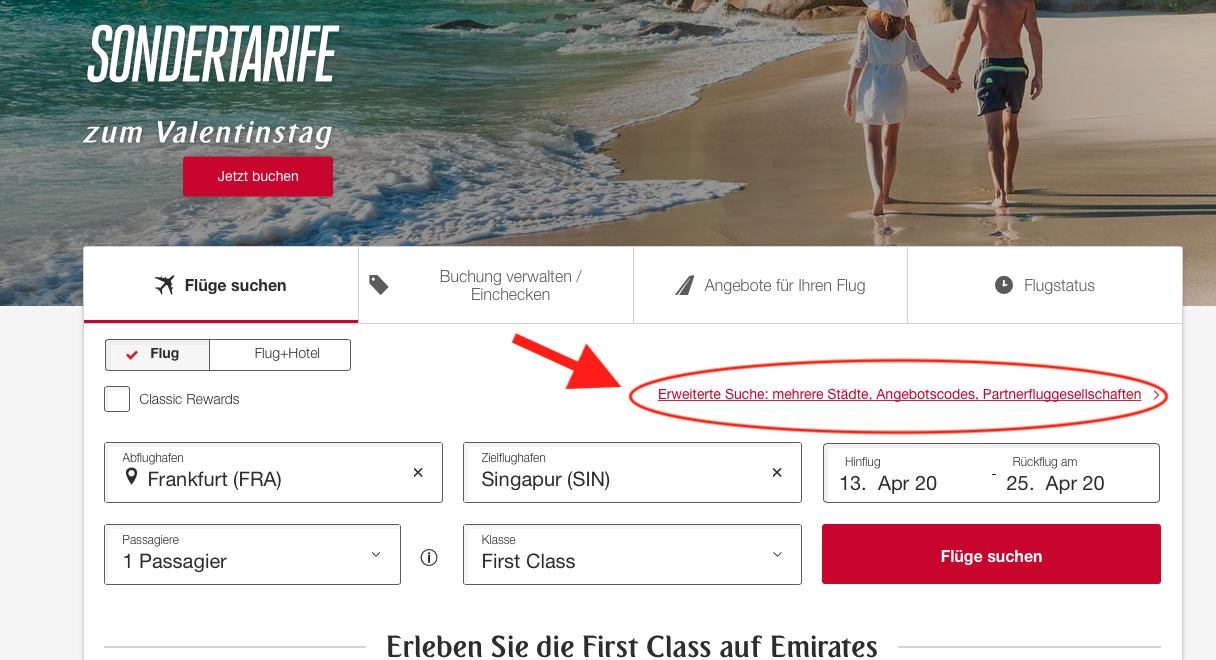1216x660 pixels.
Task: Click the info icon next to Passagiere
Action: click(429, 558)
